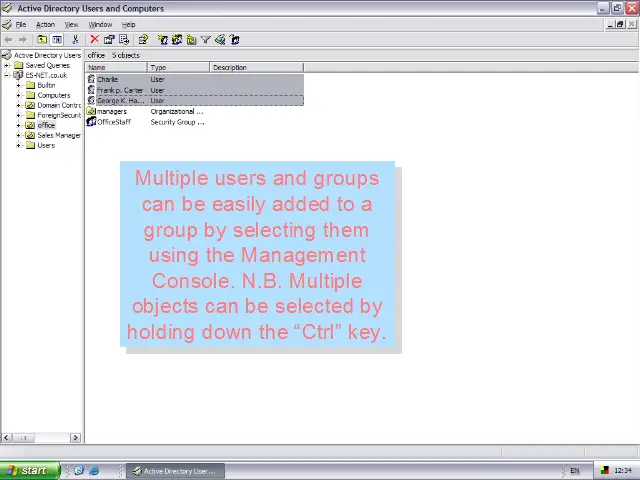Screen dimensions: 640x480
Task: Toggle the Show/Hide Console Tree icon
Action: click(x=57, y=40)
